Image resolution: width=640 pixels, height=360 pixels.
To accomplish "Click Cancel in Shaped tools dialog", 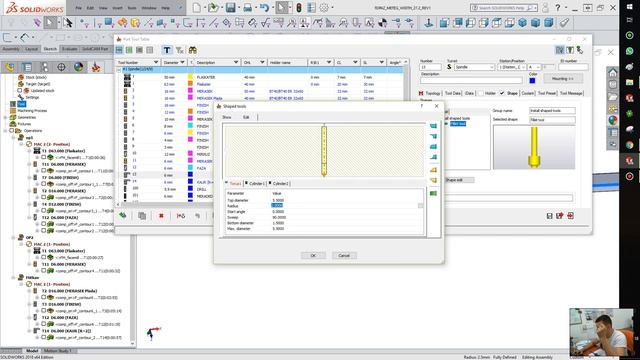I will 344,256.
